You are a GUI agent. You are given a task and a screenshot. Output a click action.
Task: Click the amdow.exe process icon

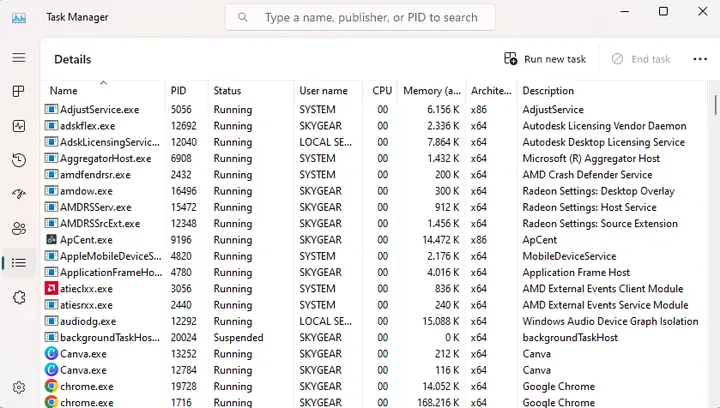51,191
